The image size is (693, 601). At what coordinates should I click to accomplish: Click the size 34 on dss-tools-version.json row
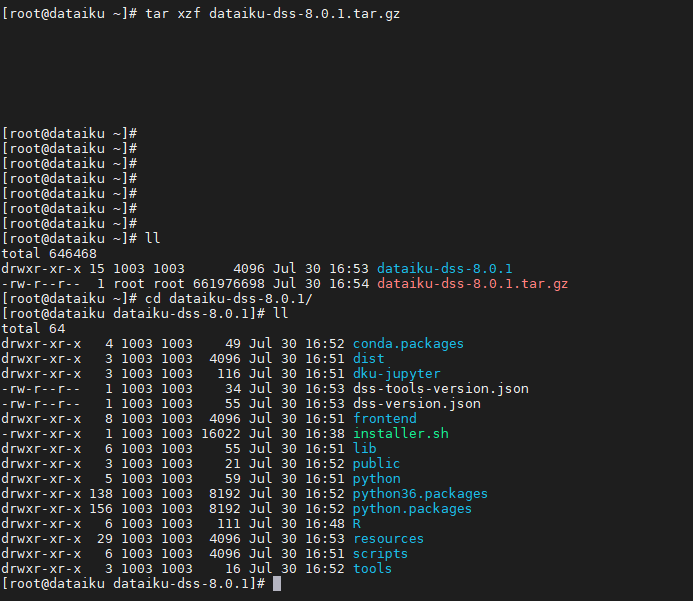coord(232,389)
